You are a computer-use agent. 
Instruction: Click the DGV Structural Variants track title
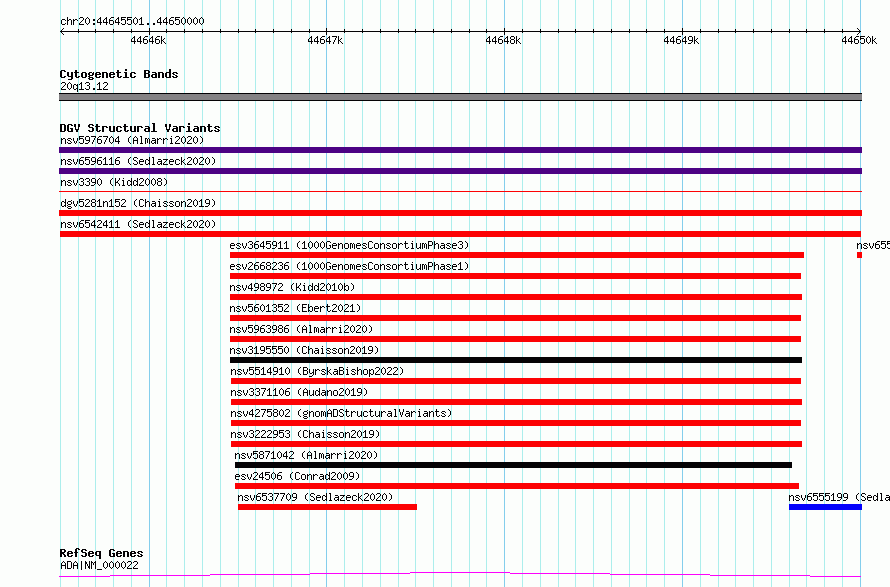click(x=140, y=128)
